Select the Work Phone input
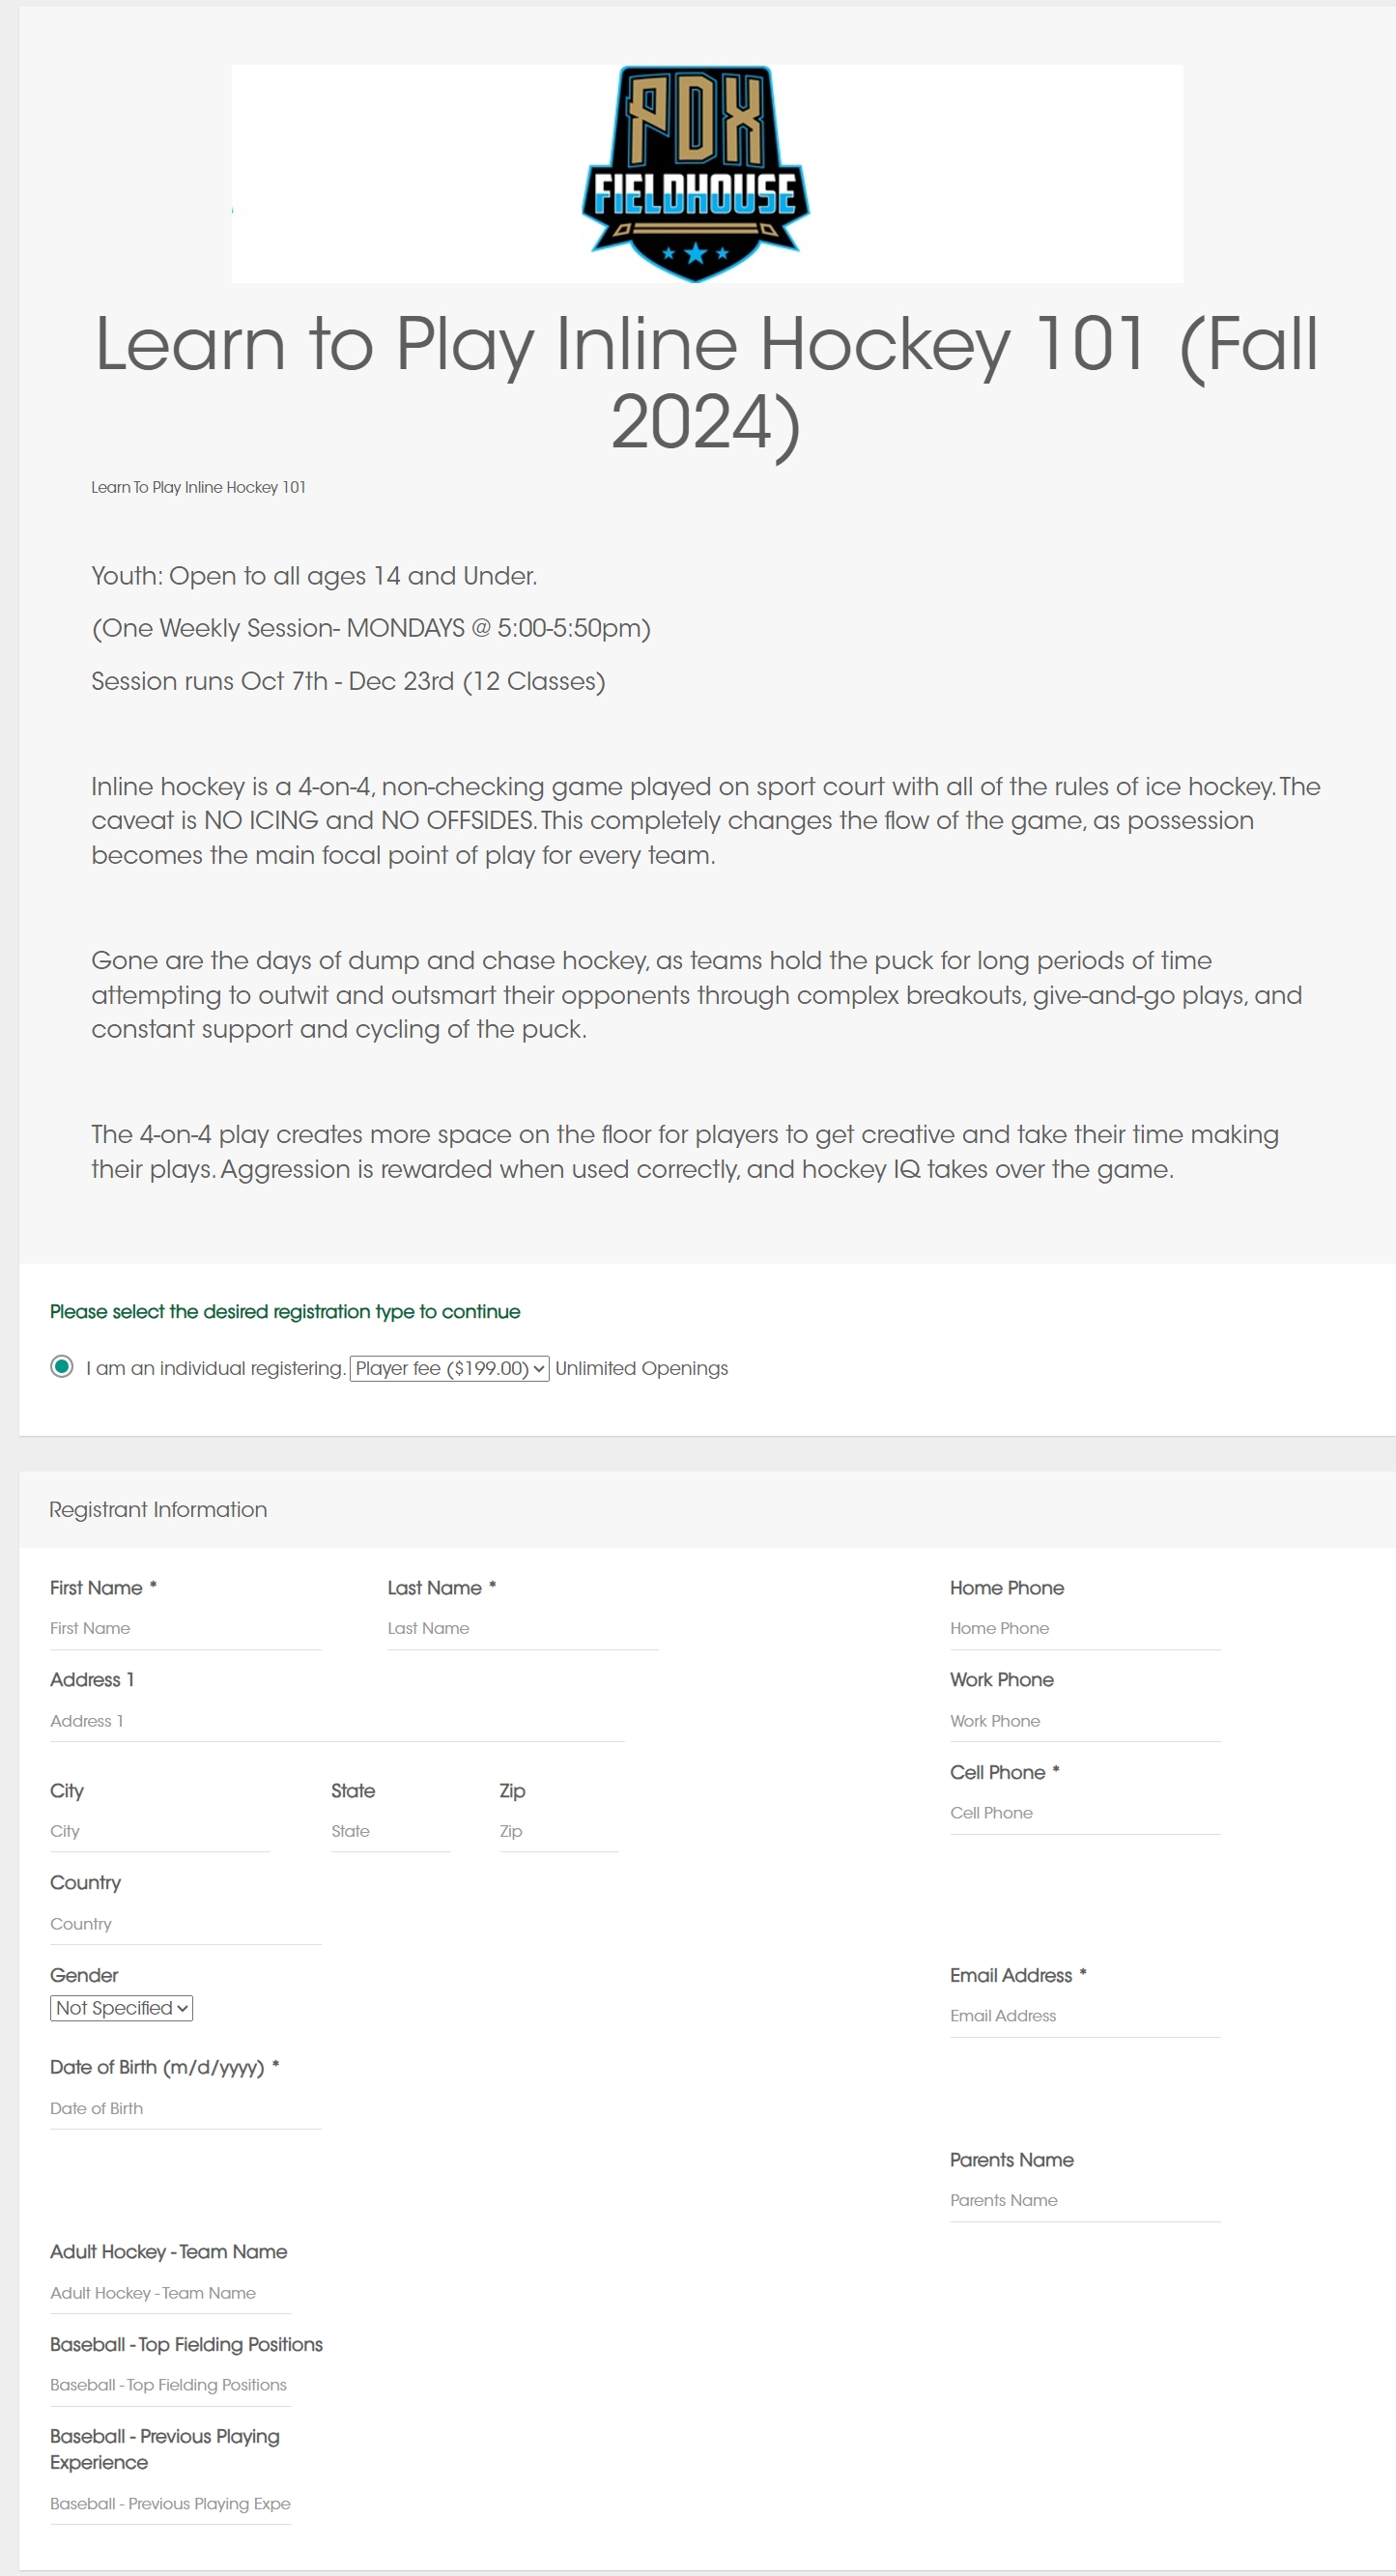Viewport: 1396px width, 2576px height. (1085, 1721)
